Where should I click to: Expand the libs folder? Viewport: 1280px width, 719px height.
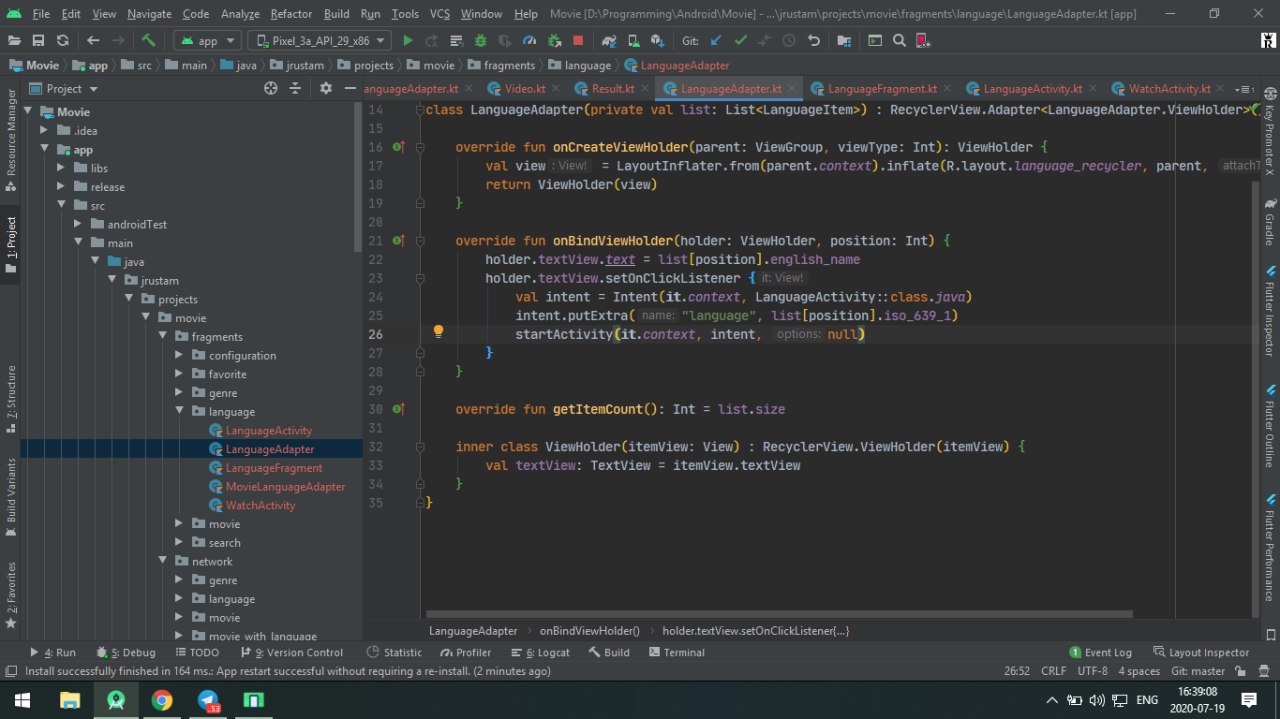click(x=62, y=168)
